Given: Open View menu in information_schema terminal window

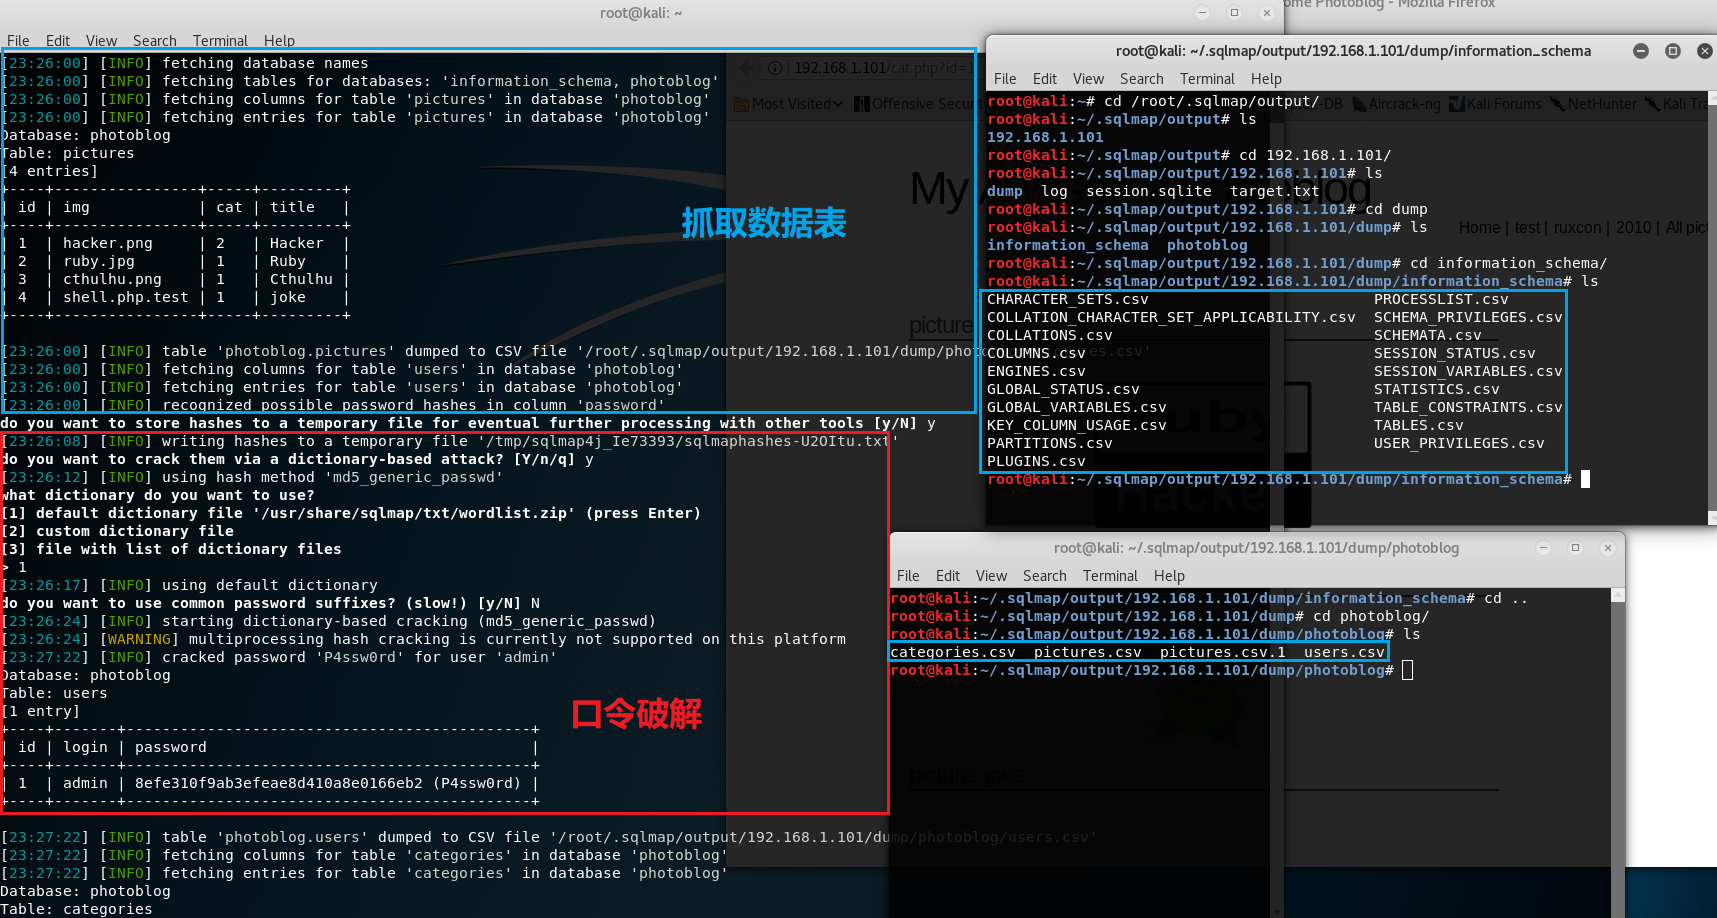Looking at the screenshot, I should 1088,79.
